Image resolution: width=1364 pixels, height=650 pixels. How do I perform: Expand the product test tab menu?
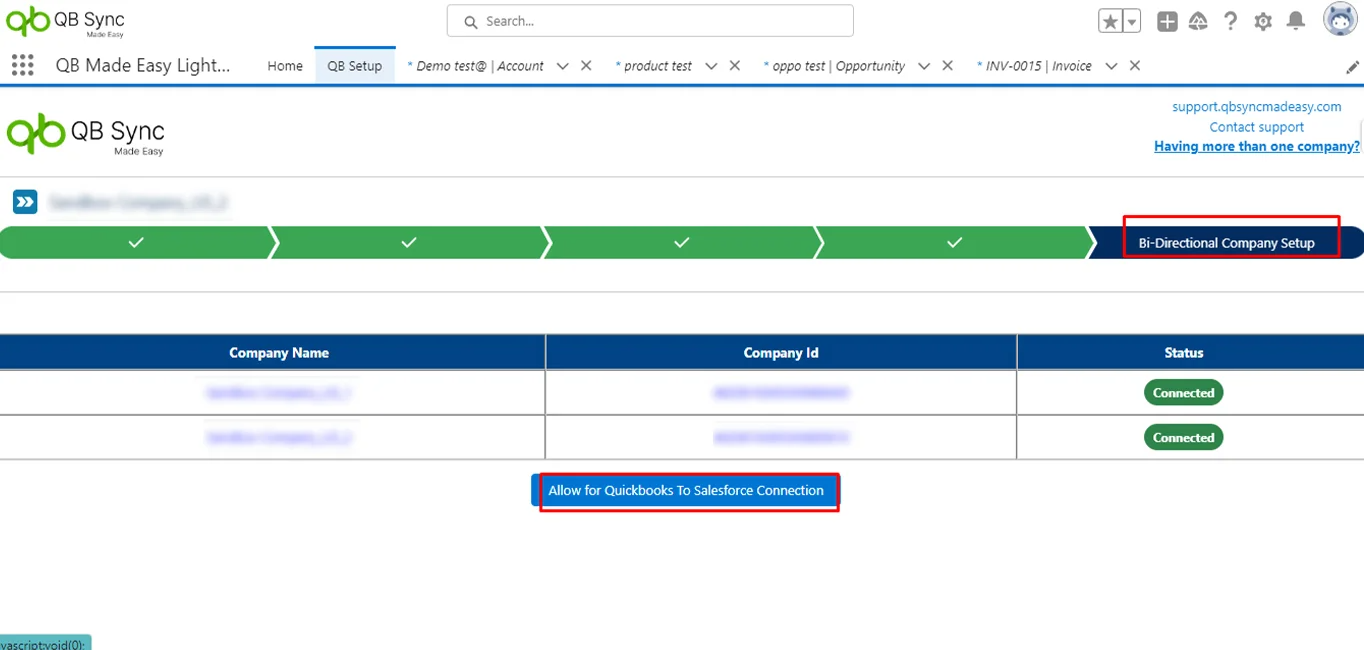[x=711, y=66]
